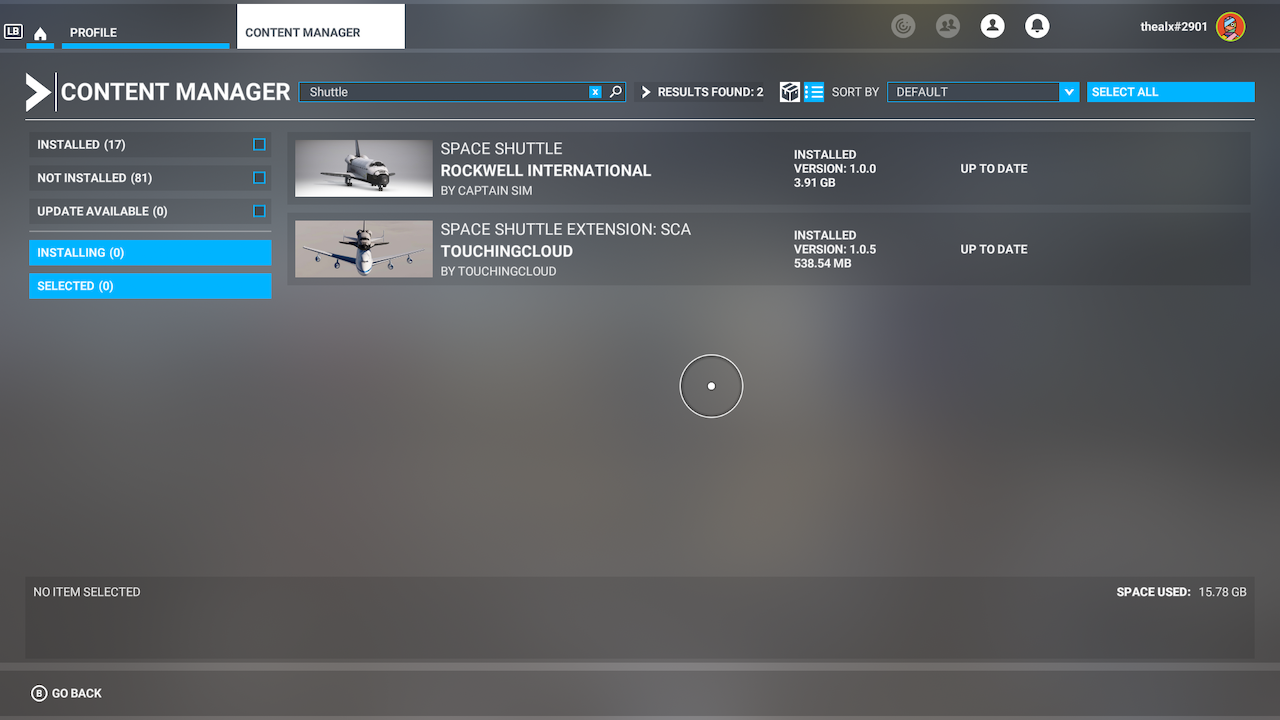Clear the Shuttle search text
The image size is (1280, 720).
pyautogui.click(x=595, y=92)
